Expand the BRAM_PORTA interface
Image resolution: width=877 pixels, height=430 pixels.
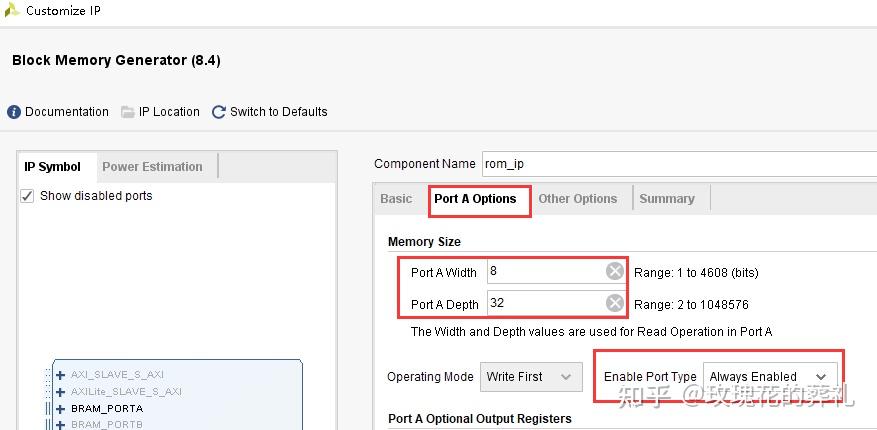61,408
